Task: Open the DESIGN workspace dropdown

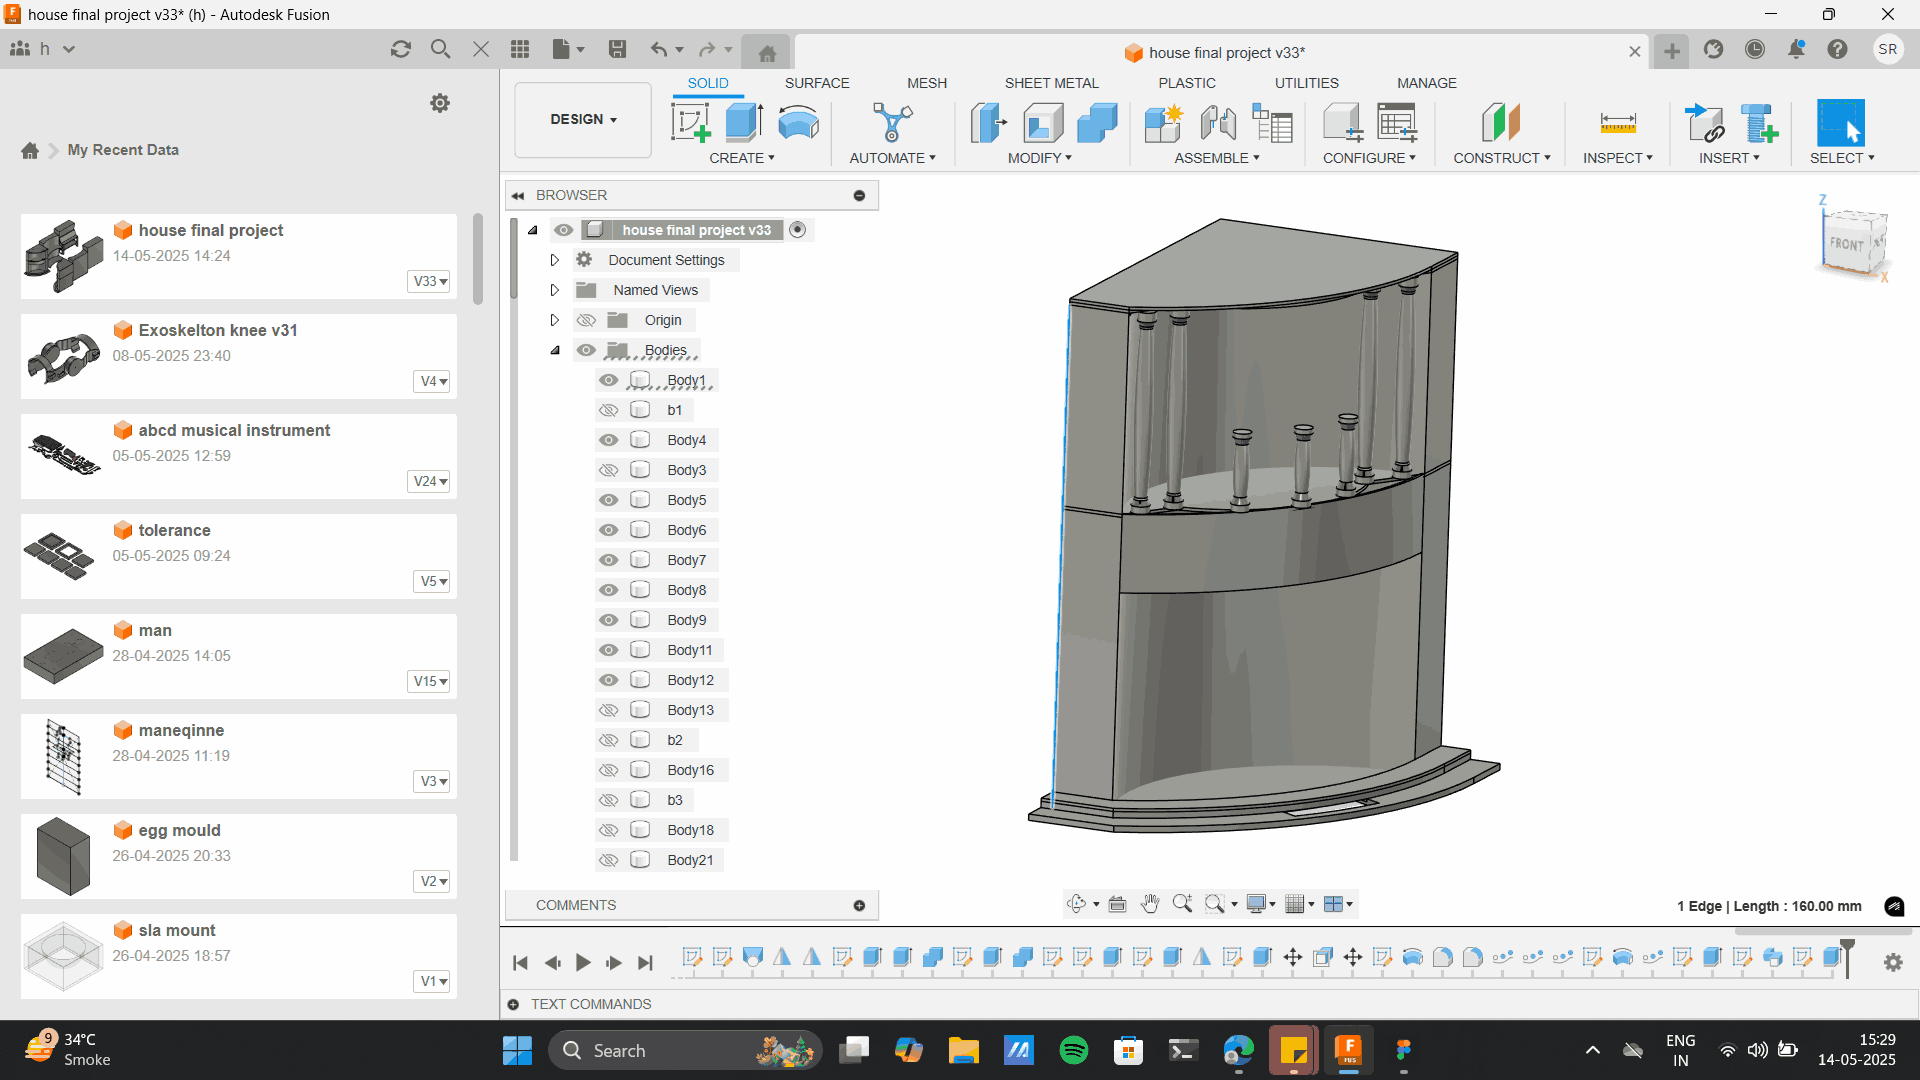Action: pyautogui.click(x=583, y=119)
